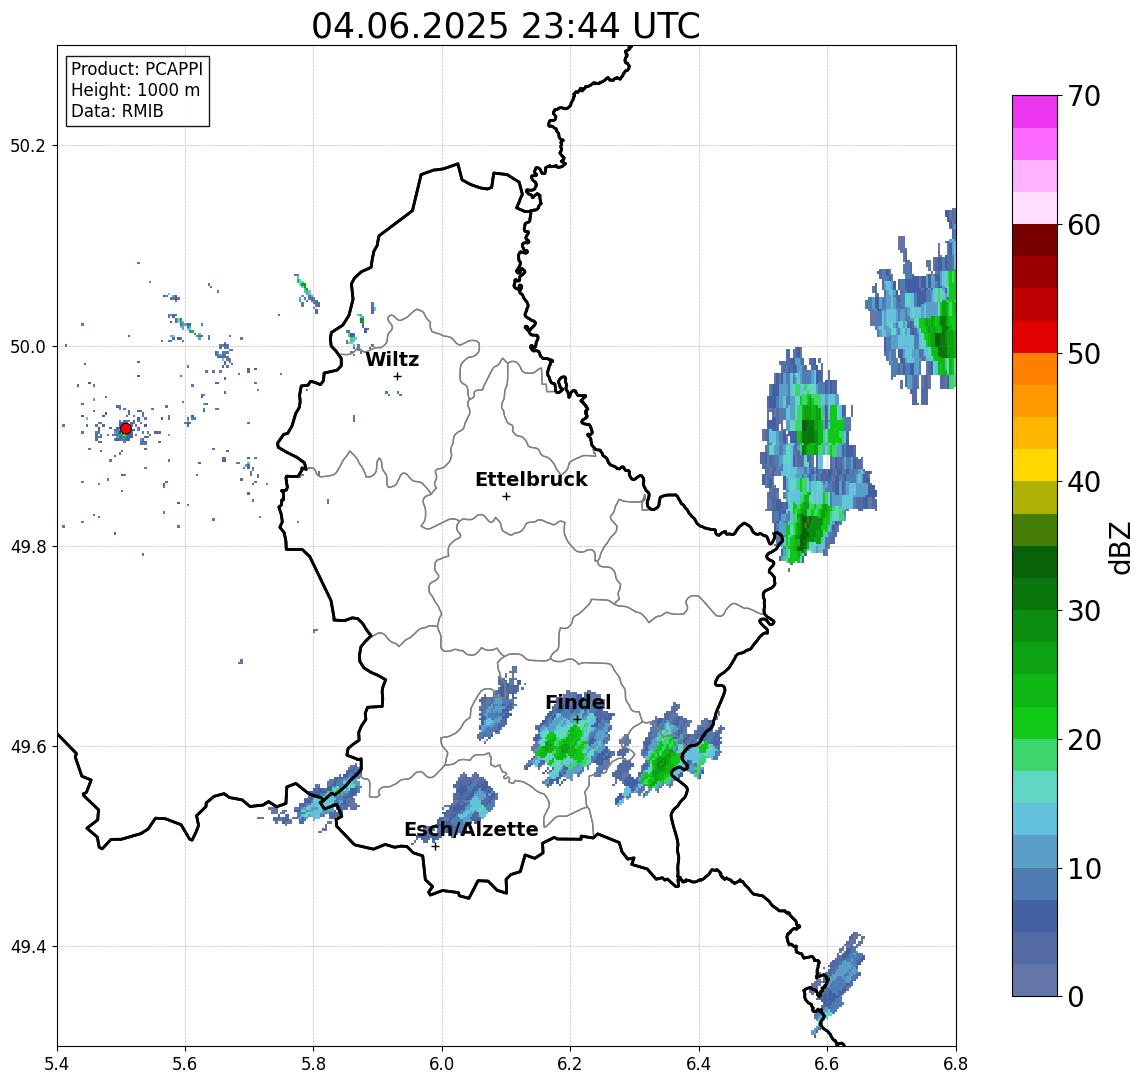Click the 70 tick on the colorbar

1083,96
